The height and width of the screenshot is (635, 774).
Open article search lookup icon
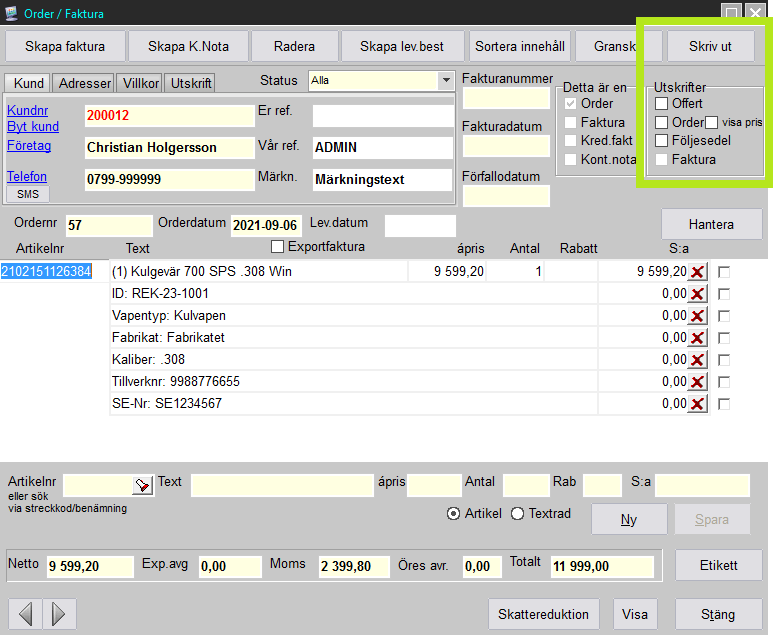tap(142, 485)
